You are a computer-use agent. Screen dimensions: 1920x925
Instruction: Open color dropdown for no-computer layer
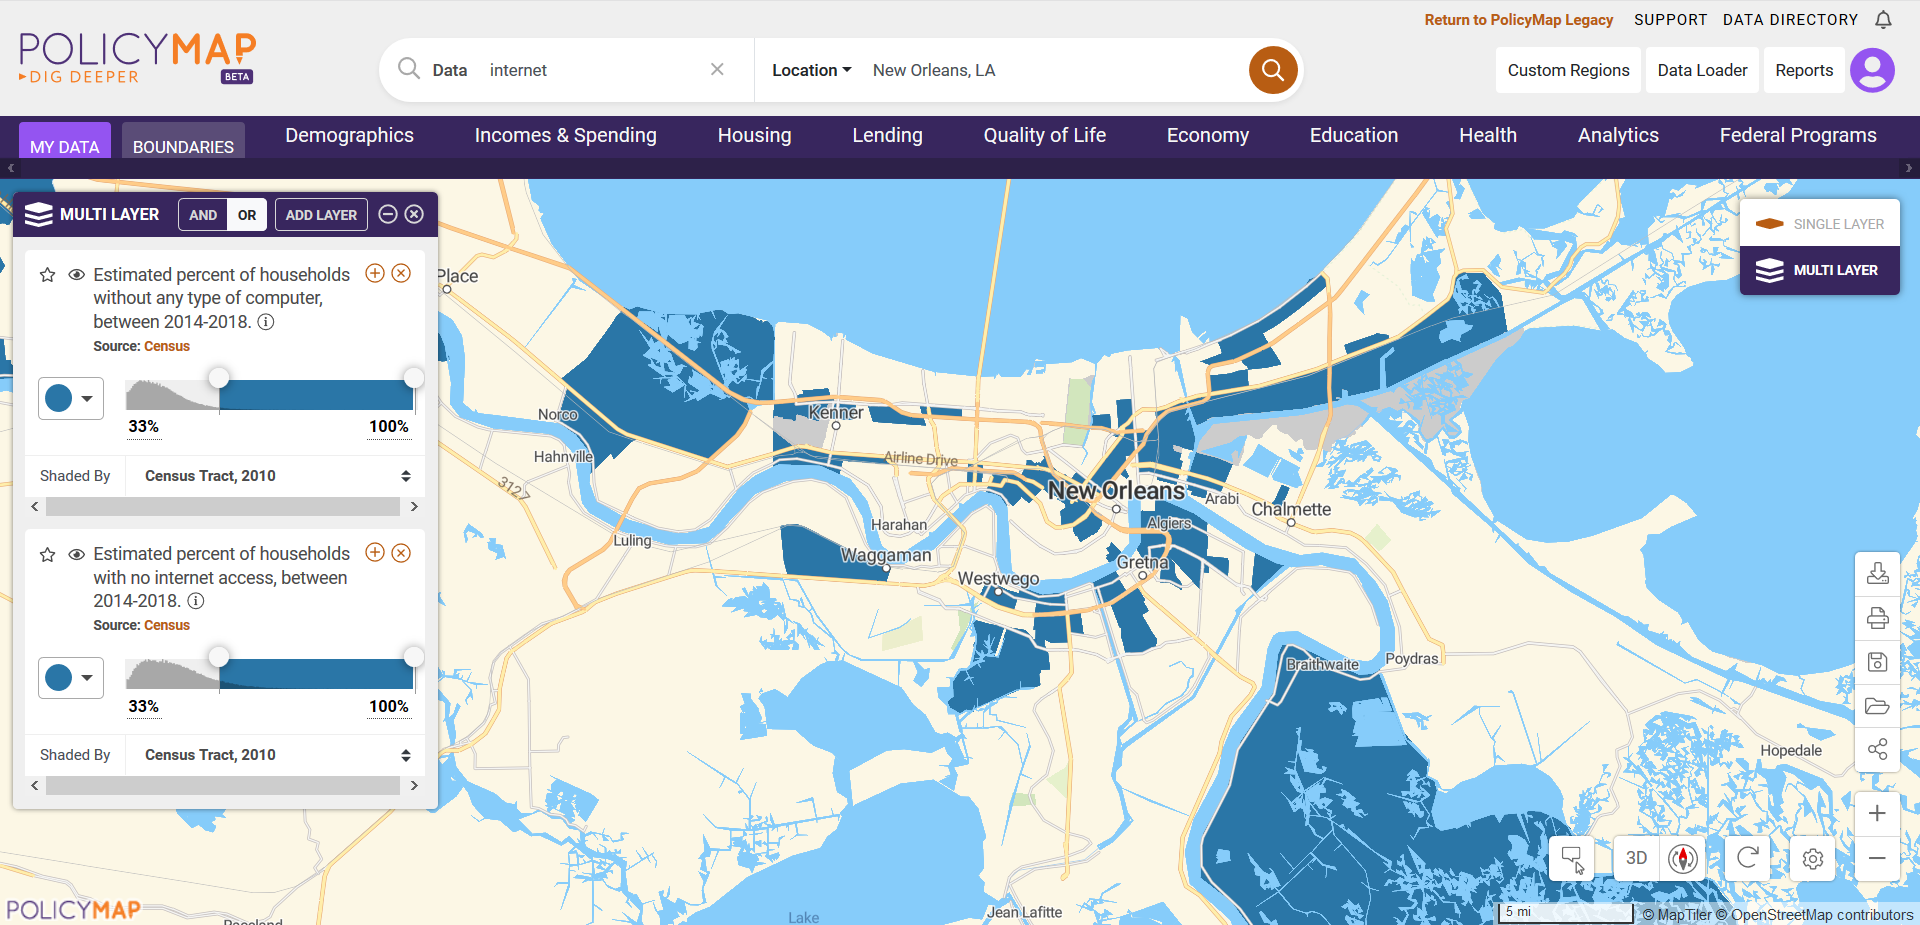[70, 398]
